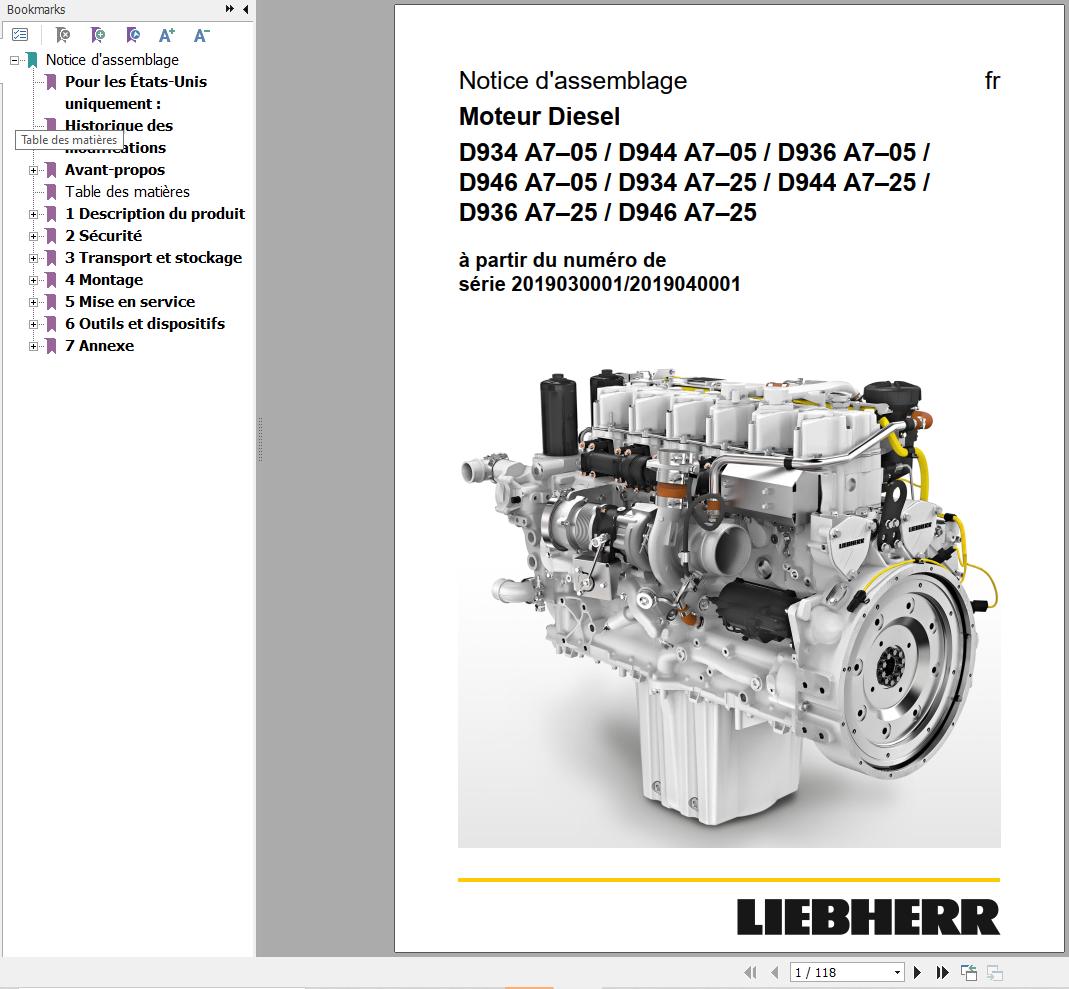The width and height of the screenshot is (1069, 989).
Task: Click the previous view icon
Action: click(x=969, y=973)
